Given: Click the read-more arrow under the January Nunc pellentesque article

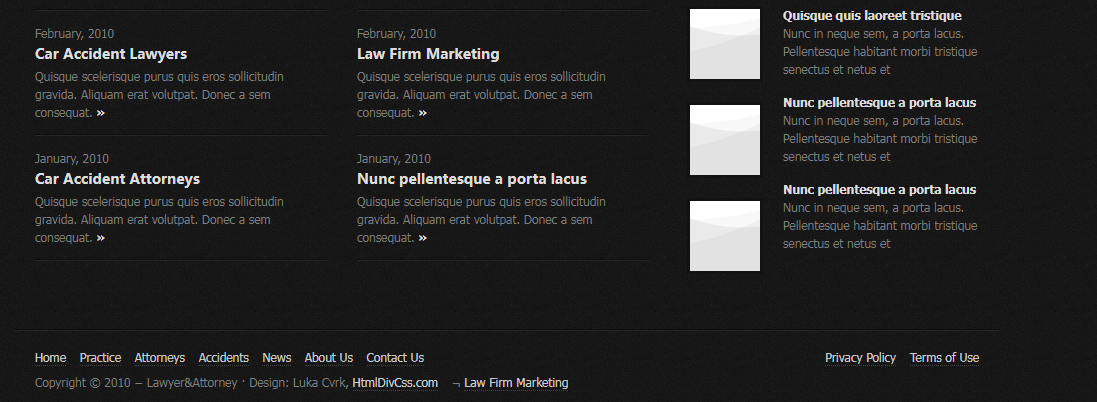Looking at the screenshot, I should point(423,238).
